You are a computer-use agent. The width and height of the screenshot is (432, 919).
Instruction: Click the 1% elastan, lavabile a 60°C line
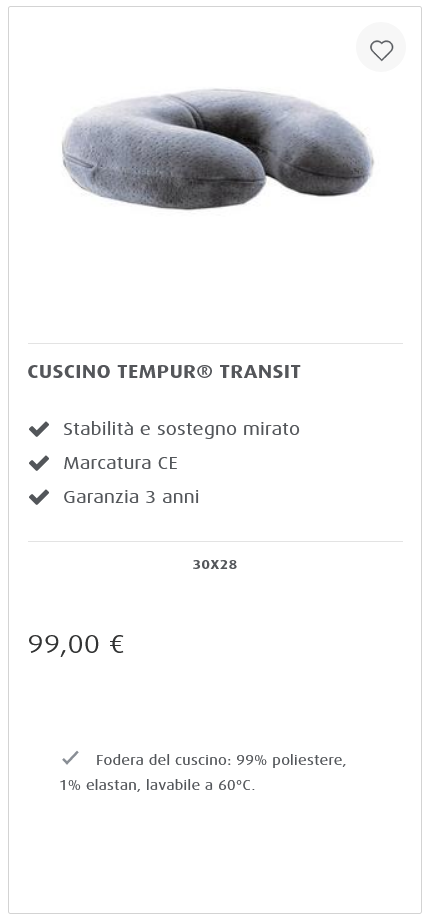[x=157, y=785]
